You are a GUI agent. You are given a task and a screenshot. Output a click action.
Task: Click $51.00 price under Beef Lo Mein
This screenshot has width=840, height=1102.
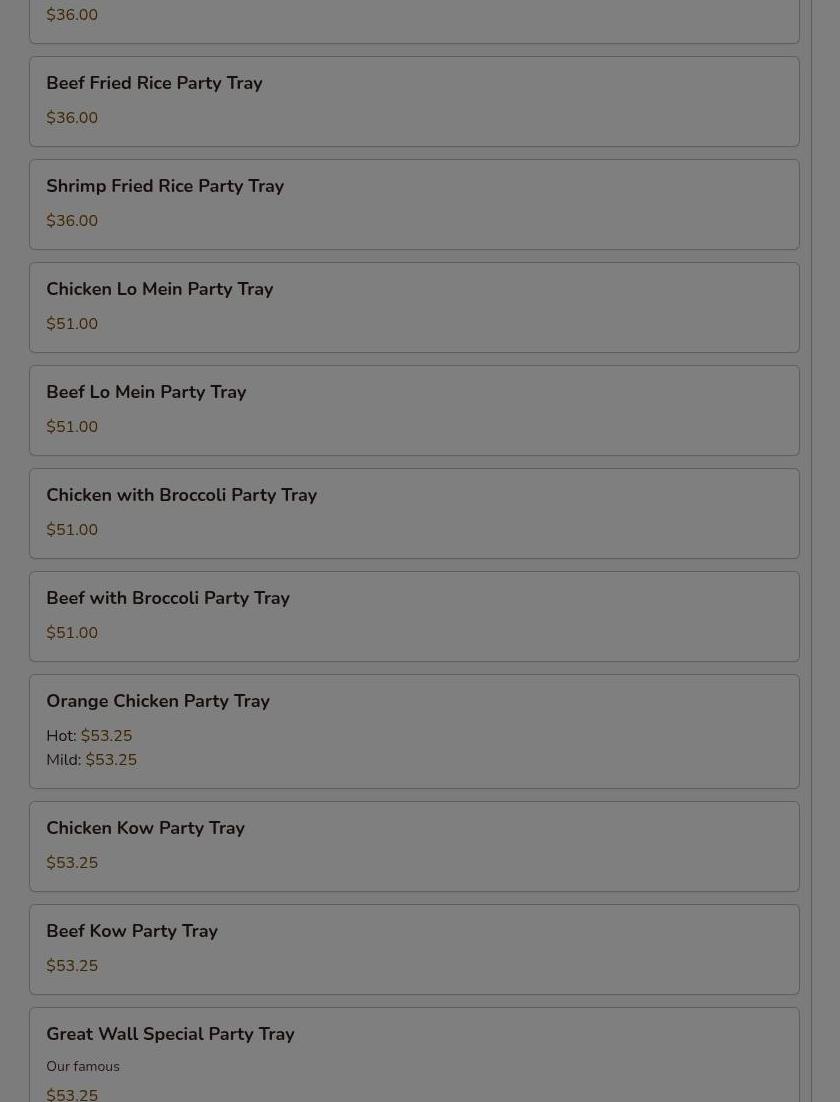tap(72, 427)
